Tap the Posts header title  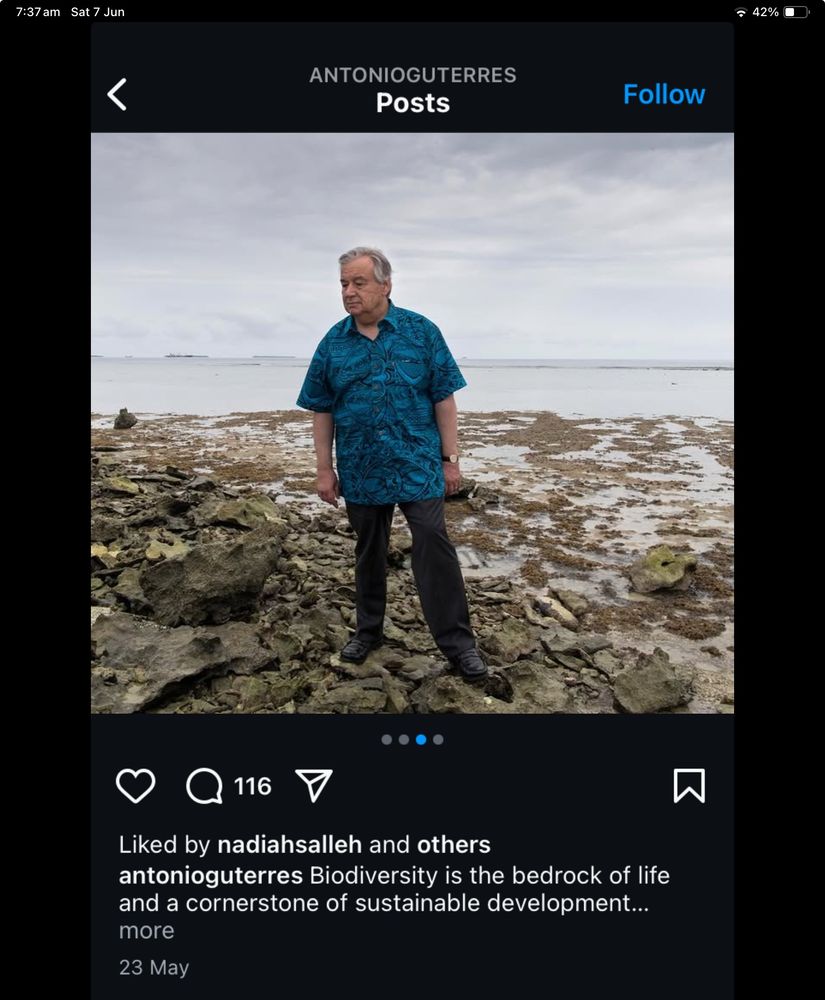(x=413, y=102)
